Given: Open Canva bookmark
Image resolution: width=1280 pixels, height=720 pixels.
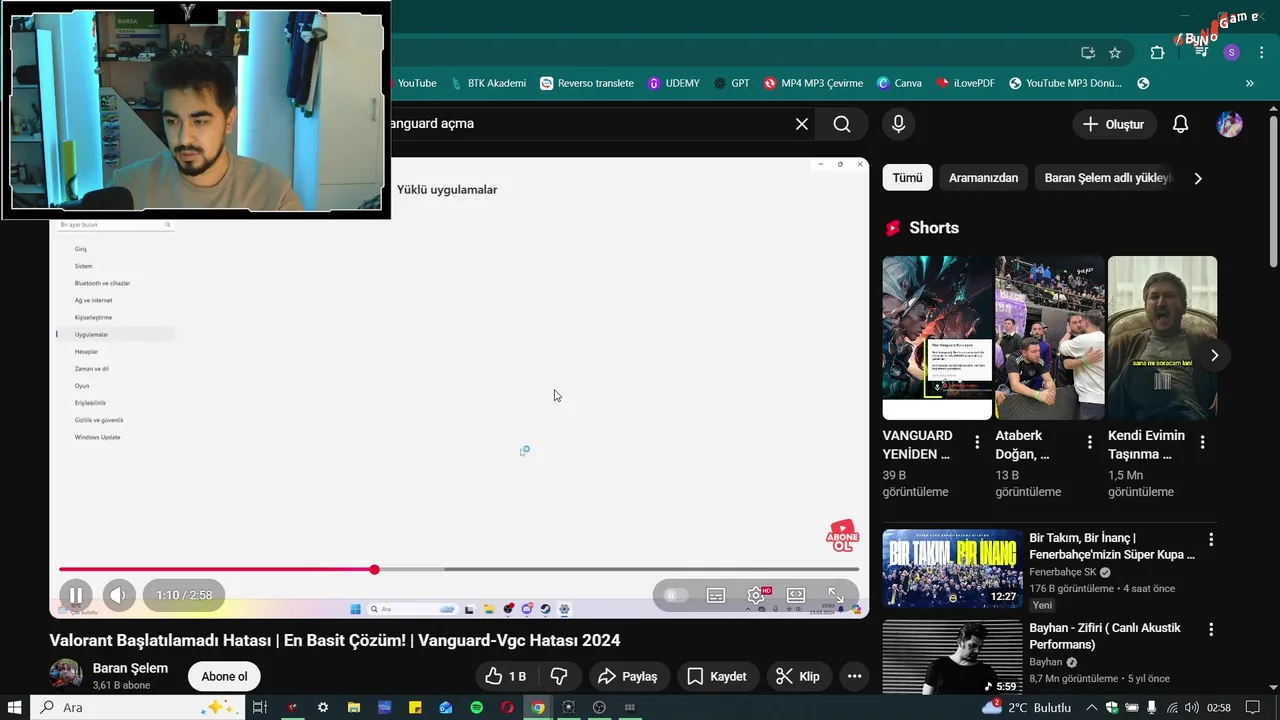Looking at the screenshot, I should coord(899,83).
